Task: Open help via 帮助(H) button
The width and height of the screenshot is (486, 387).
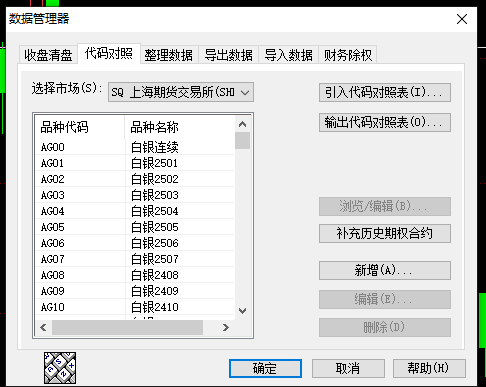Action: click(429, 368)
